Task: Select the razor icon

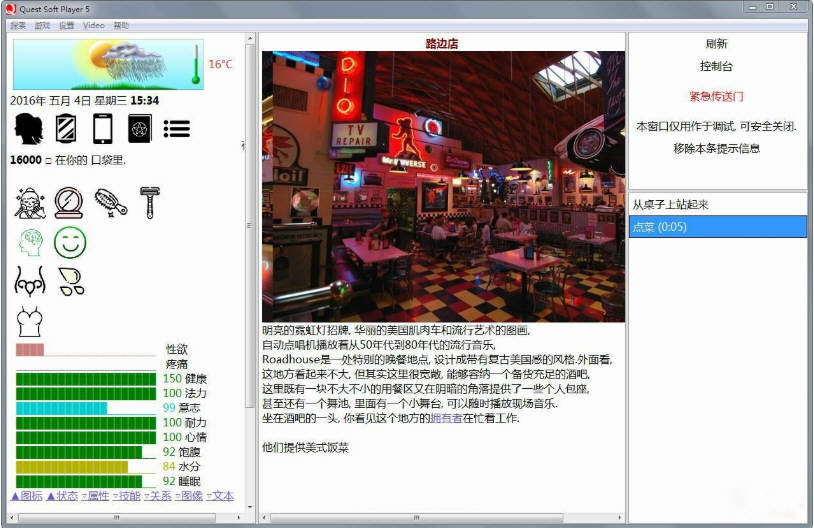Action: point(150,201)
